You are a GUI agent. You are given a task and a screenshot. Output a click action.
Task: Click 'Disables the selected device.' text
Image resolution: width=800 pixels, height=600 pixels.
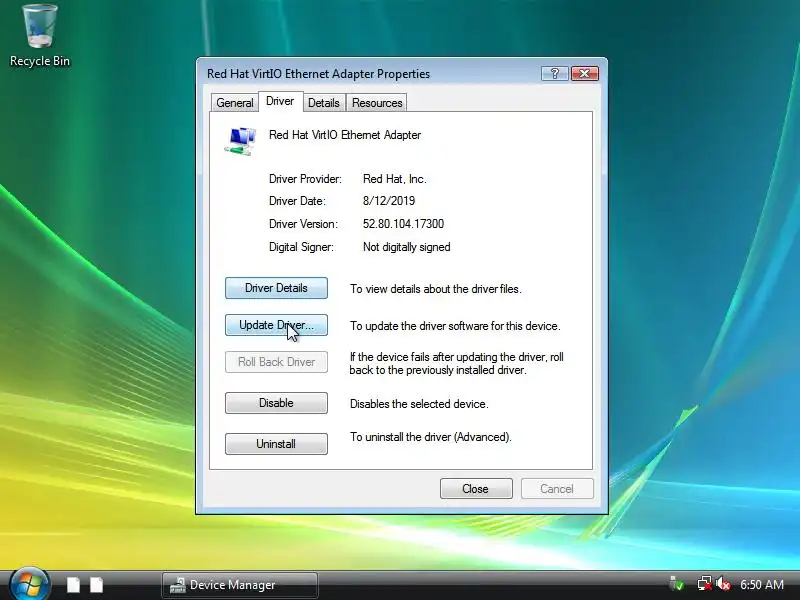coord(419,404)
